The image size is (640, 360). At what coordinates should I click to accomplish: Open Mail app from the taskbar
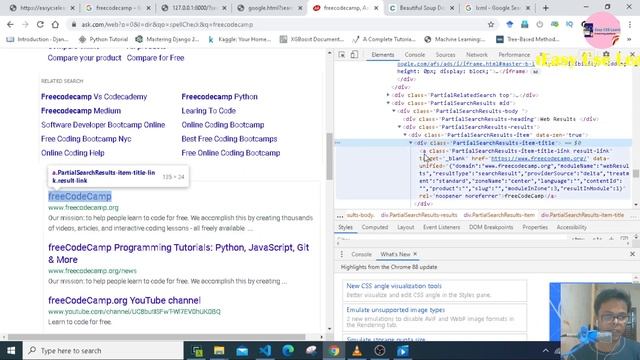242,351
